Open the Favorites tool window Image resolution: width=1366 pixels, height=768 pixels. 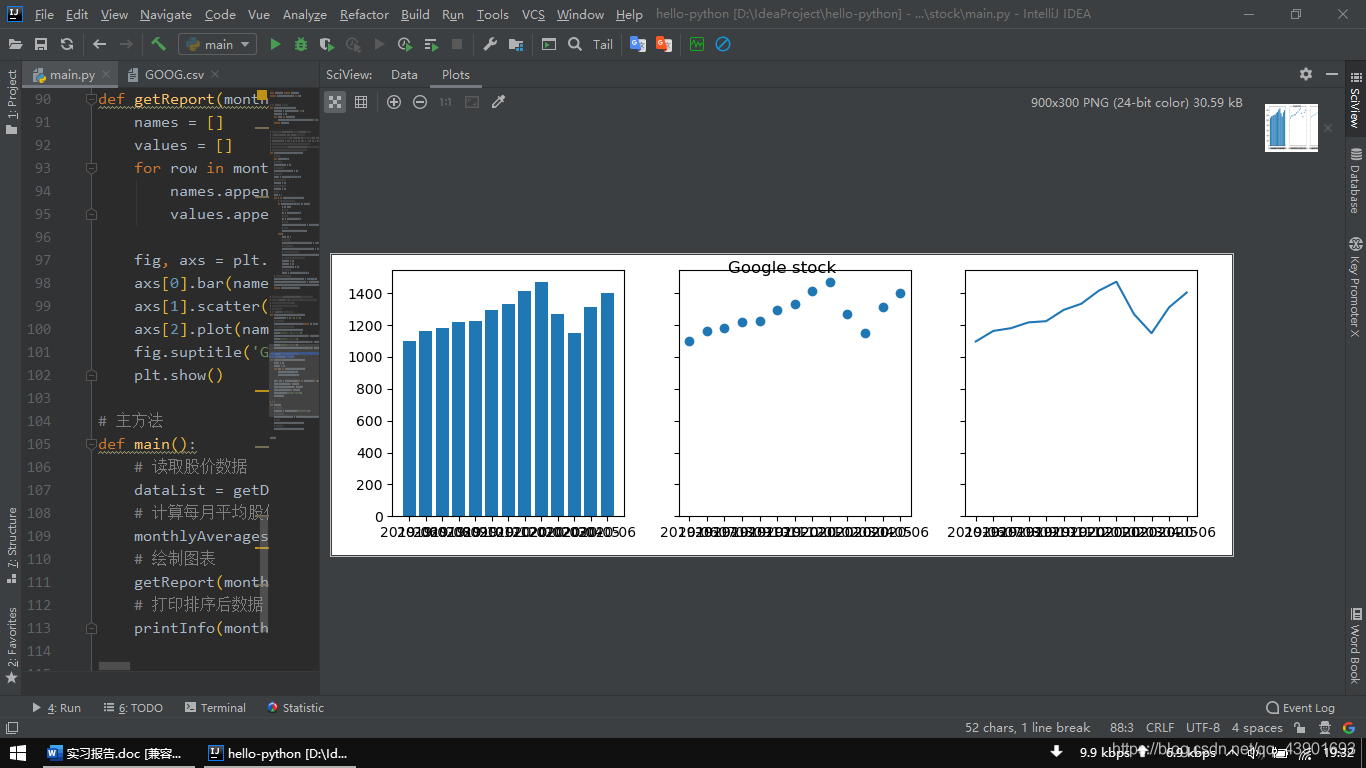[11, 646]
